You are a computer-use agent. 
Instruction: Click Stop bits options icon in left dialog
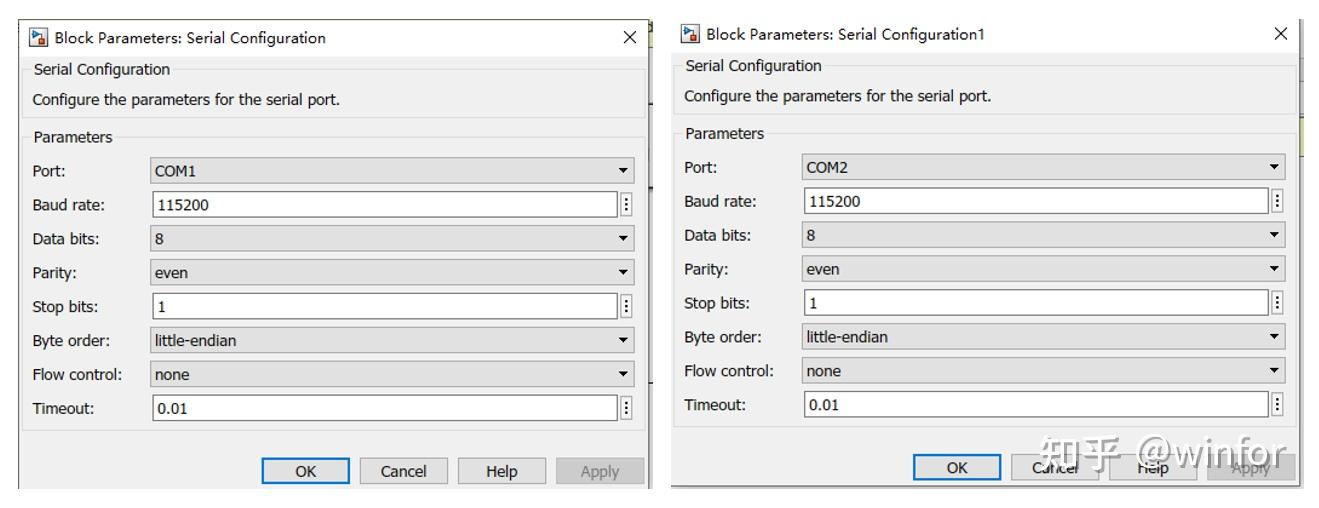(627, 306)
